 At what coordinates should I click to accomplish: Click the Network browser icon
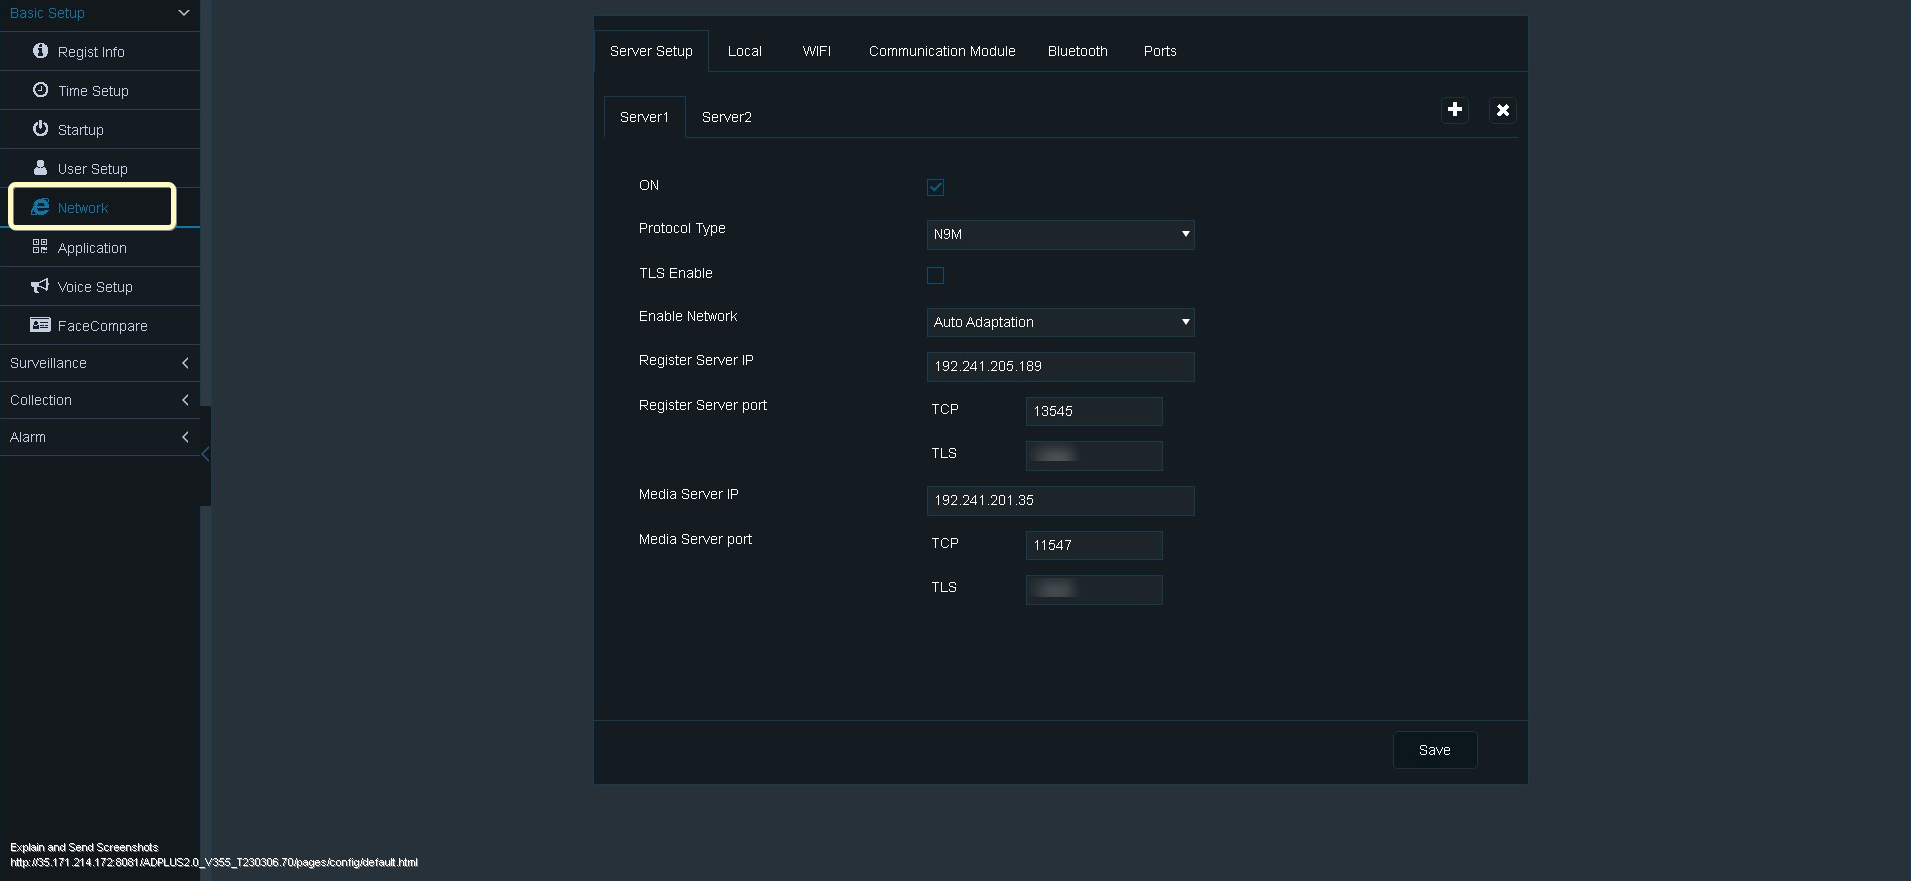tap(40, 206)
